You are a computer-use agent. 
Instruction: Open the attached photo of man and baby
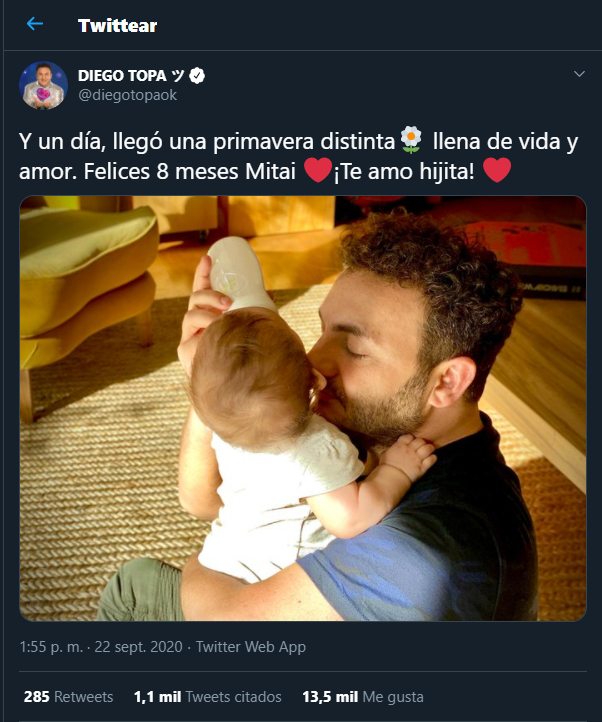point(303,408)
